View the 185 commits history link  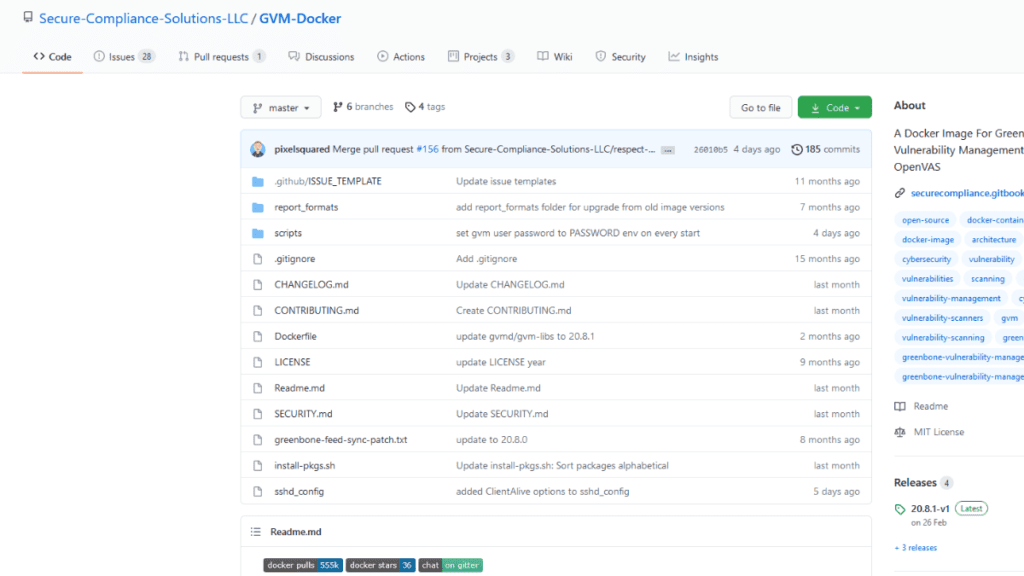[825, 150]
